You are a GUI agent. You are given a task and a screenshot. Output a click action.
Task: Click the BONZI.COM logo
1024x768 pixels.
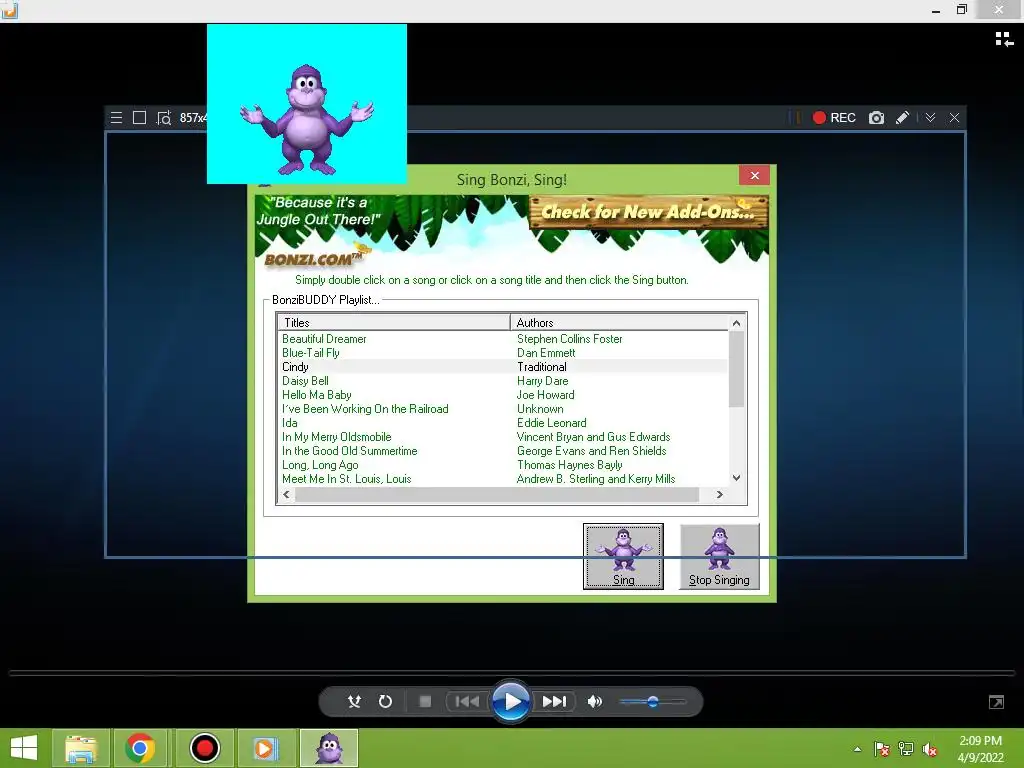[313, 259]
